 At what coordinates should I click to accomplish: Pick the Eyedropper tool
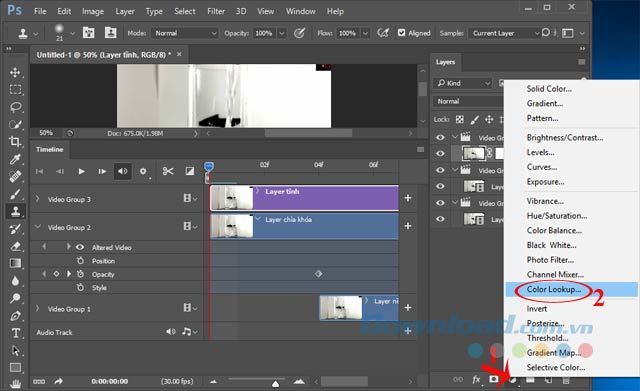(x=15, y=158)
